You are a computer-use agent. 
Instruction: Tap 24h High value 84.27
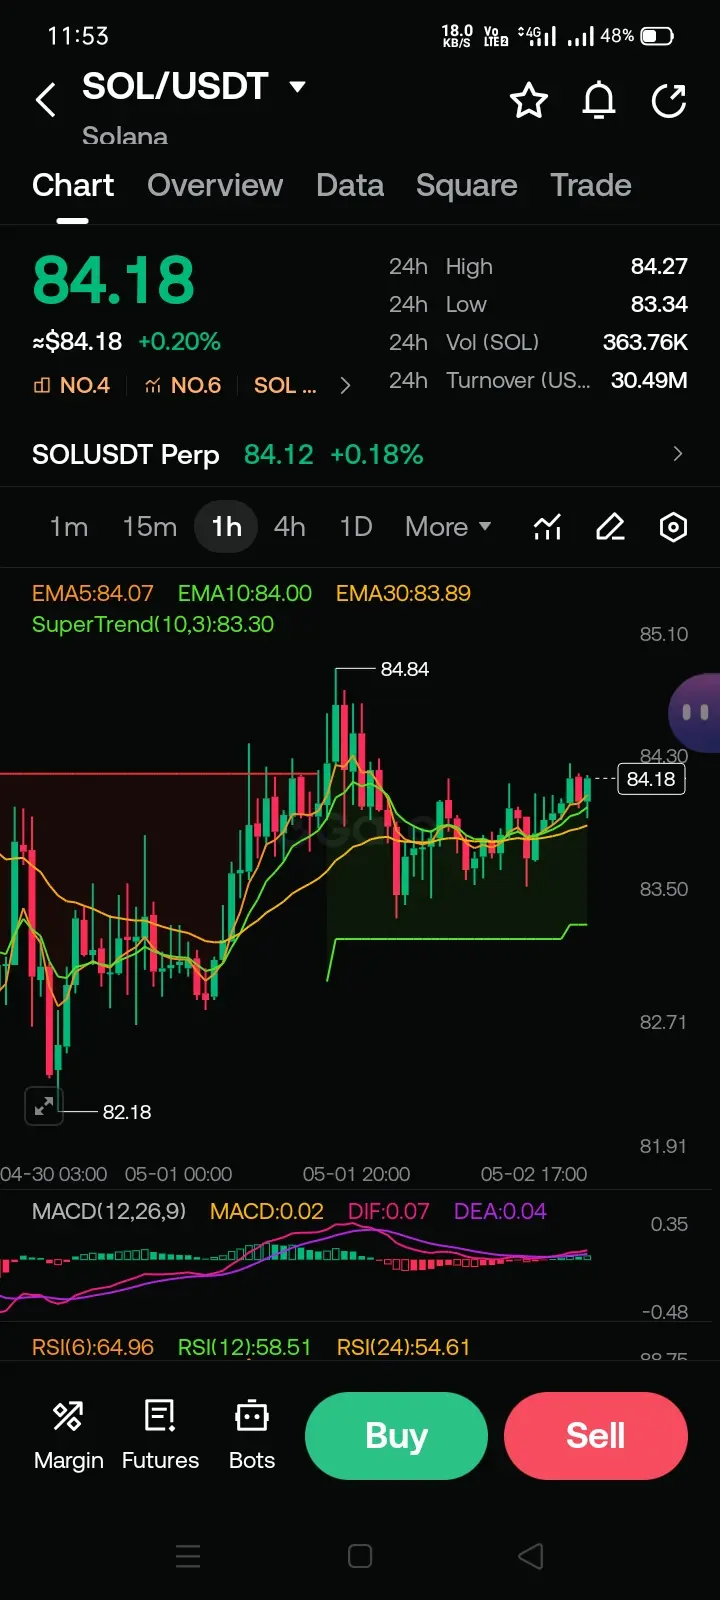tap(659, 266)
